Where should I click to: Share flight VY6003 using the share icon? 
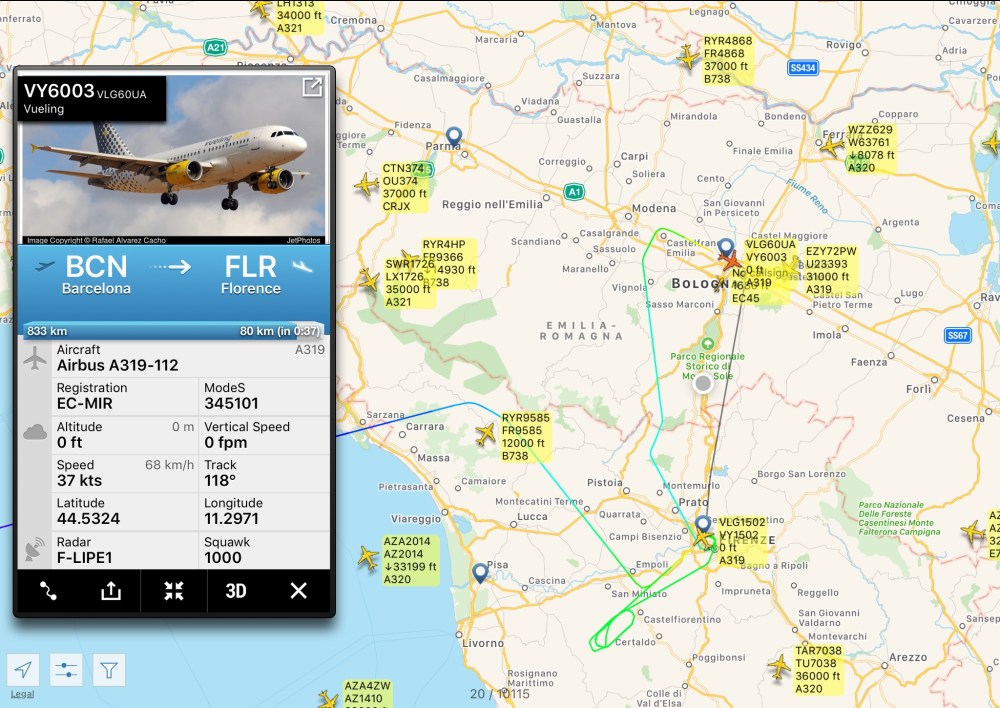pyautogui.click(x=110, y=591)
